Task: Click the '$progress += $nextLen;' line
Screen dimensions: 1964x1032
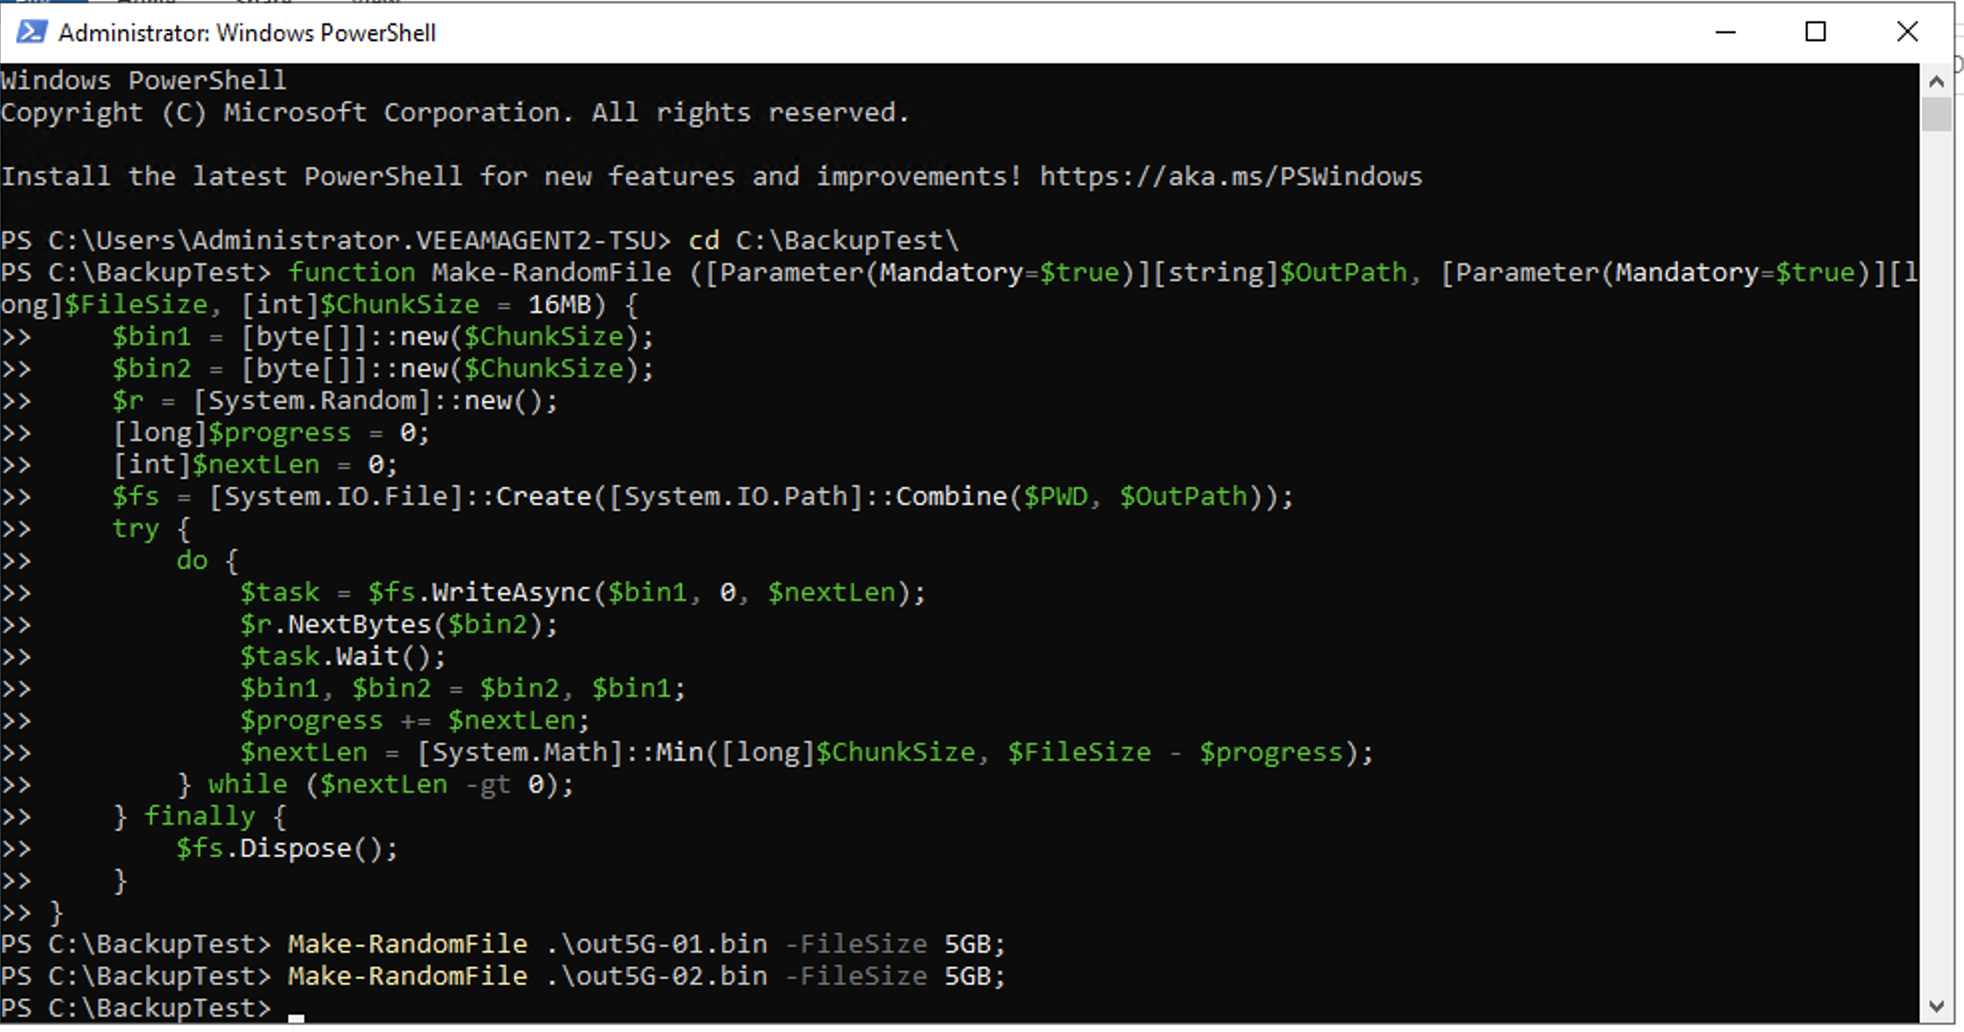Action: (415, 720)
